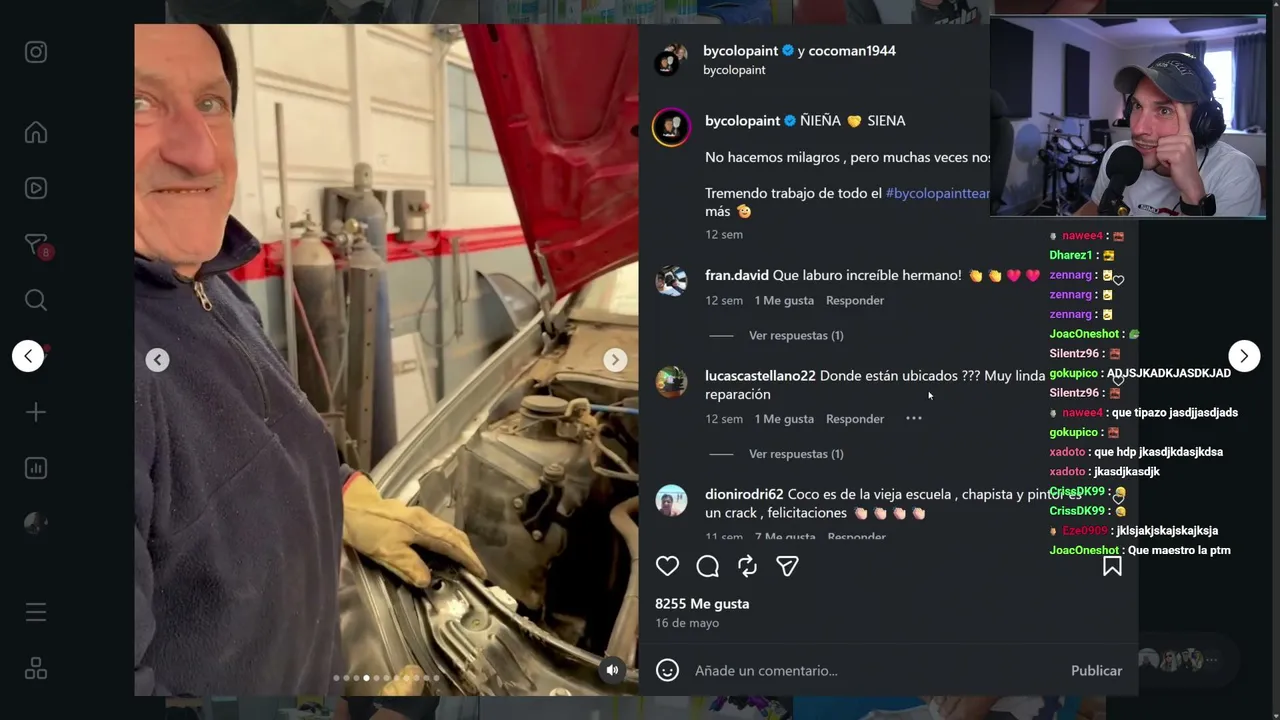Focus the 'Añade un comentario...' field
This screenshot has width=1280, height=720.
(x=875, y=670)
